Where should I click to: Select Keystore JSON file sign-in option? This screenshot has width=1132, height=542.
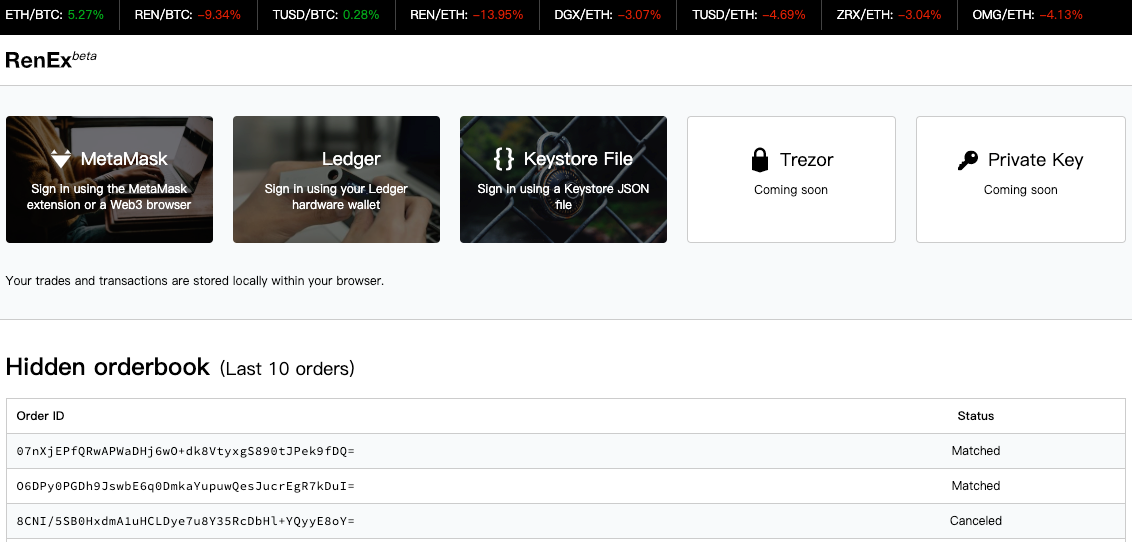pos(563,180)
